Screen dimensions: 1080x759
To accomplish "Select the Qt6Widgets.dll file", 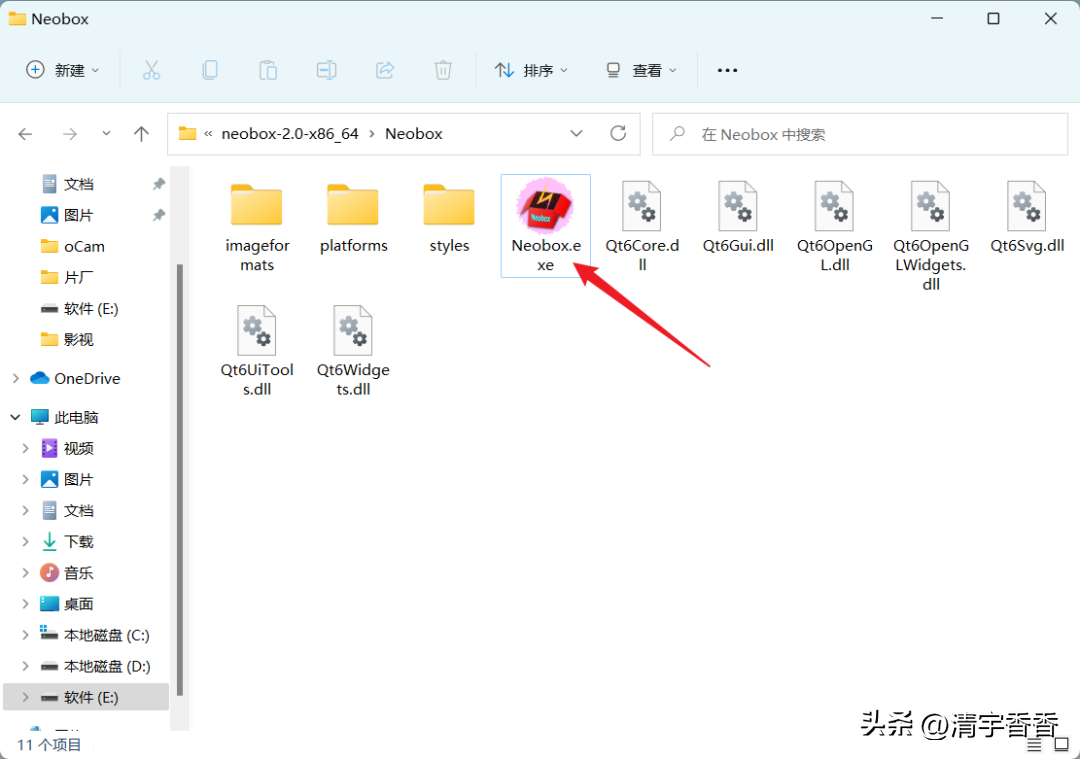I will [353, 351].
